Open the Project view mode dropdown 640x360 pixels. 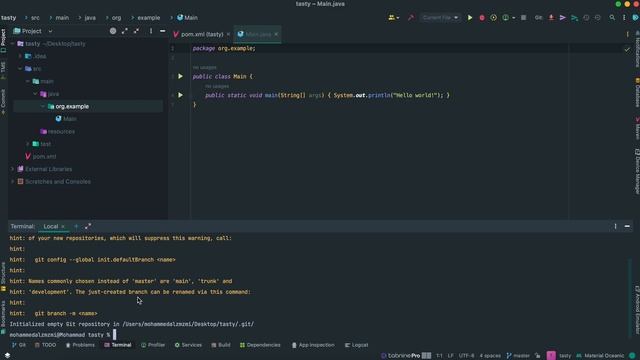[x=50, y=31]
